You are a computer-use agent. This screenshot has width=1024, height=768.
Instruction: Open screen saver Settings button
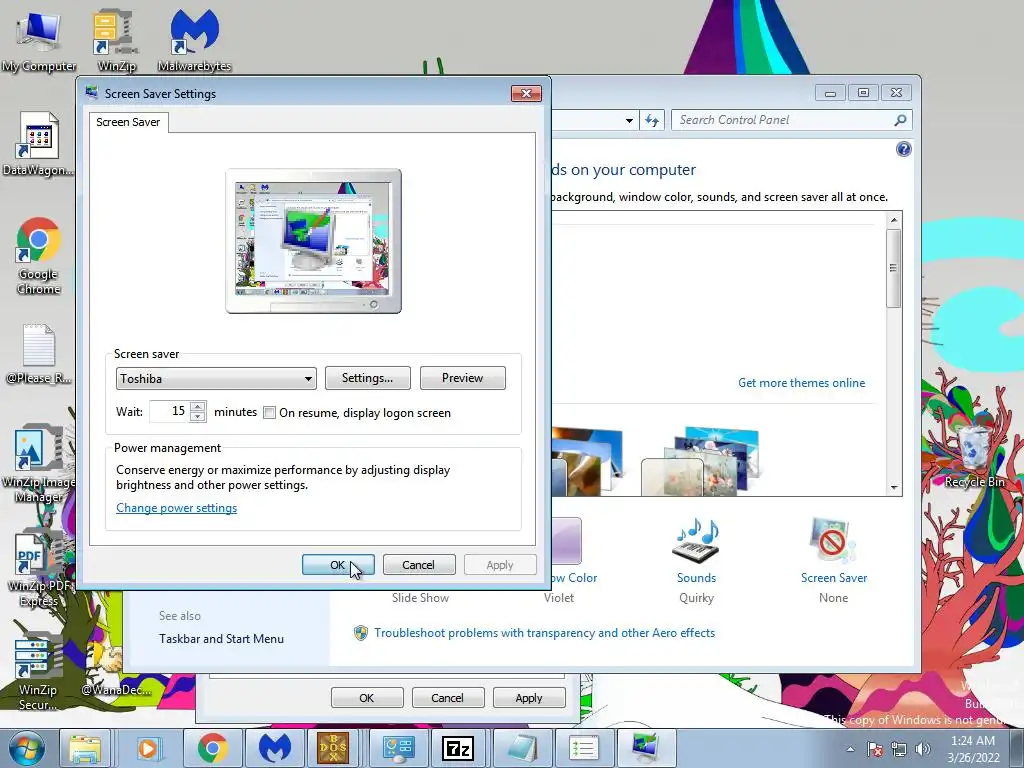pos(368,378)
